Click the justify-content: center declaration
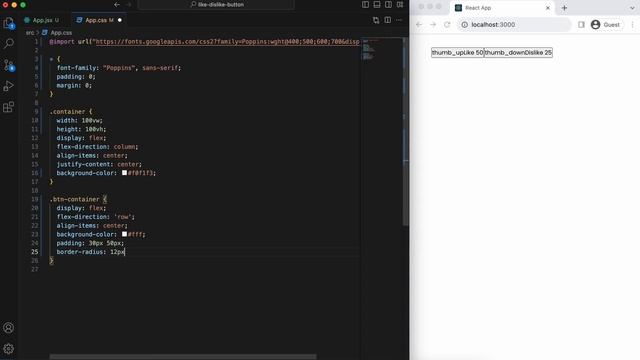Screen dimensions: 640x360 tap(99, 164)
